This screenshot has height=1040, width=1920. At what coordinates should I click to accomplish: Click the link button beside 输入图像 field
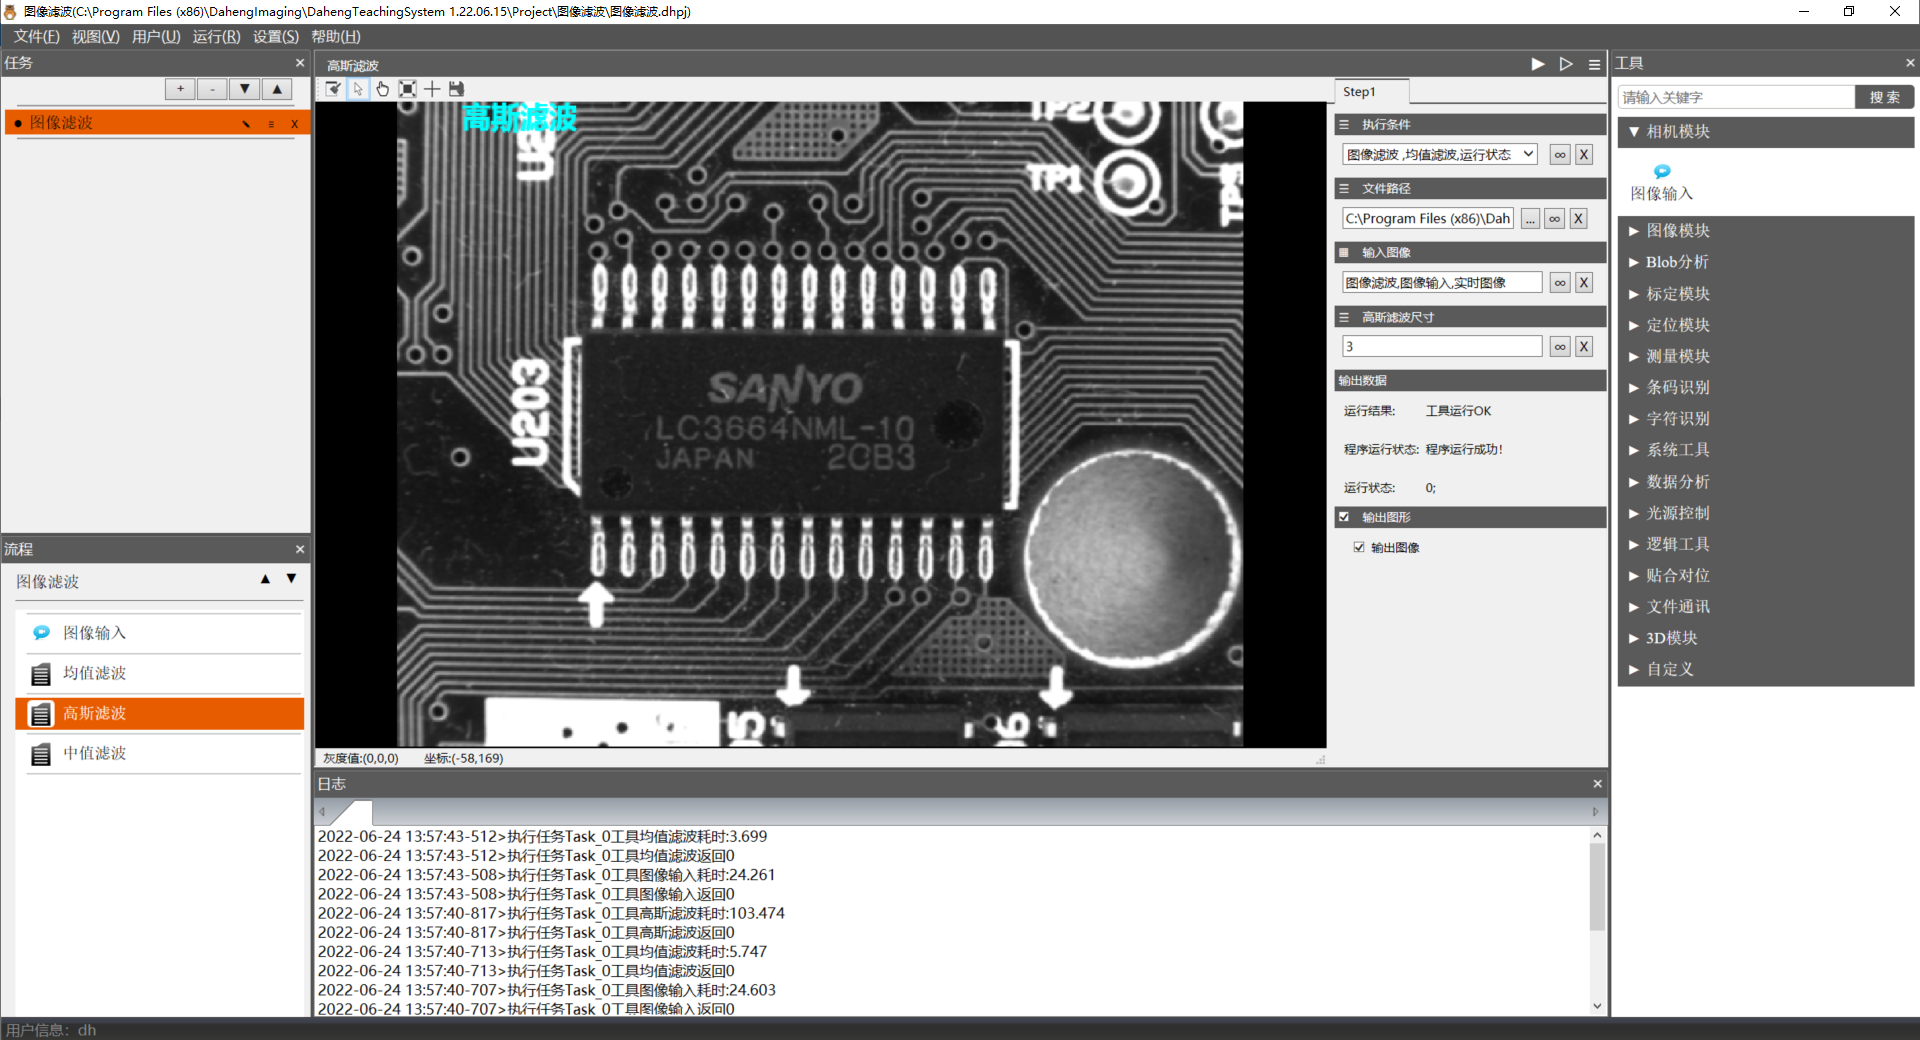[x=1560, y=283]
